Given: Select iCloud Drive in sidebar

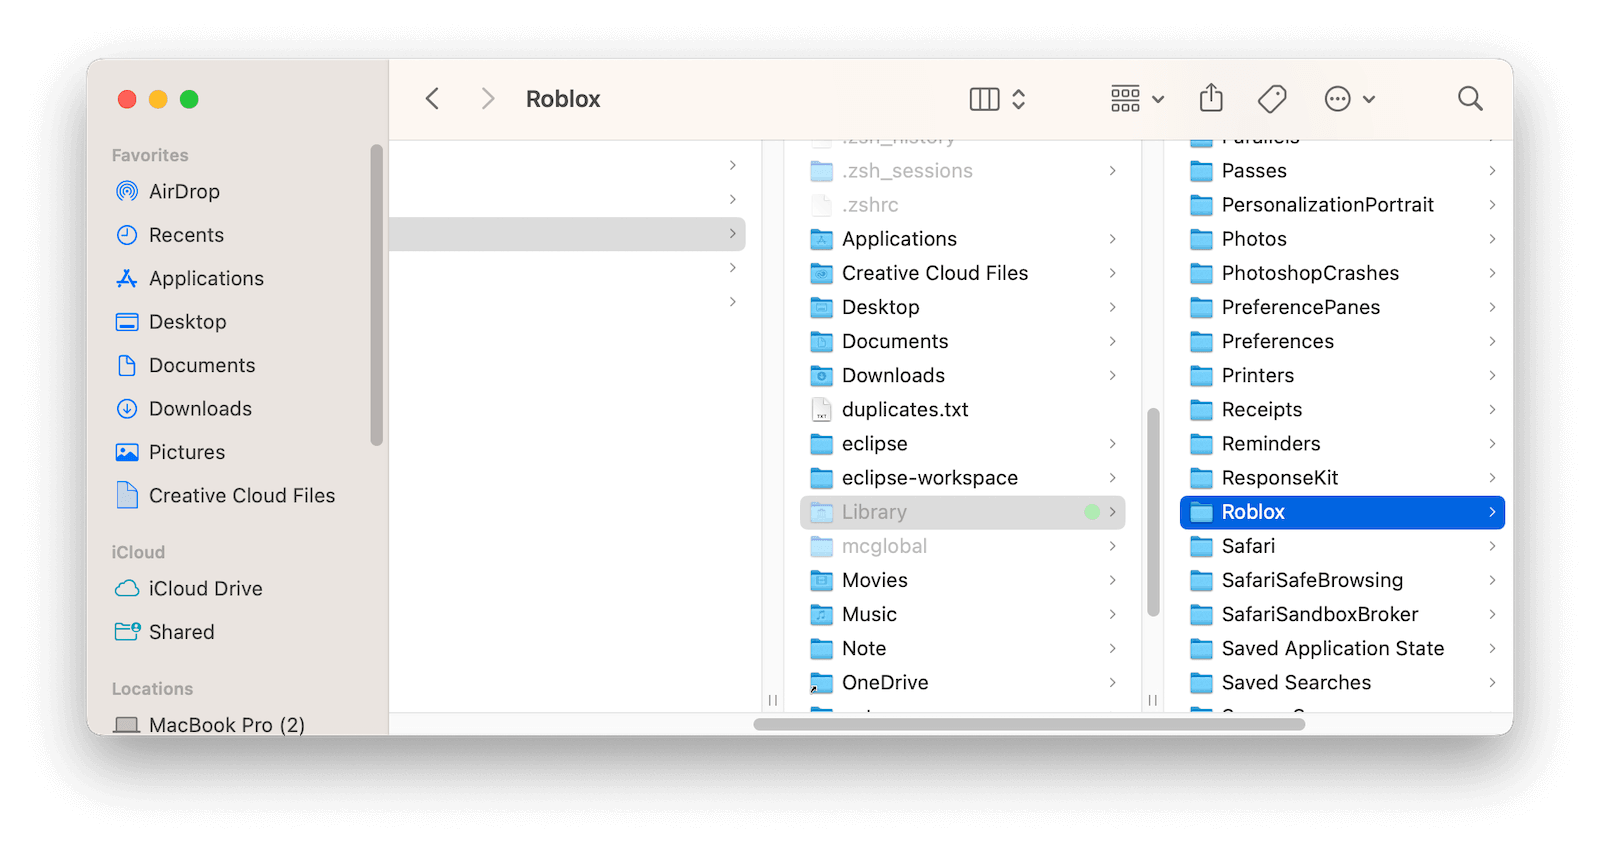Looking at the screenshot, I should [x=205, y=588].
